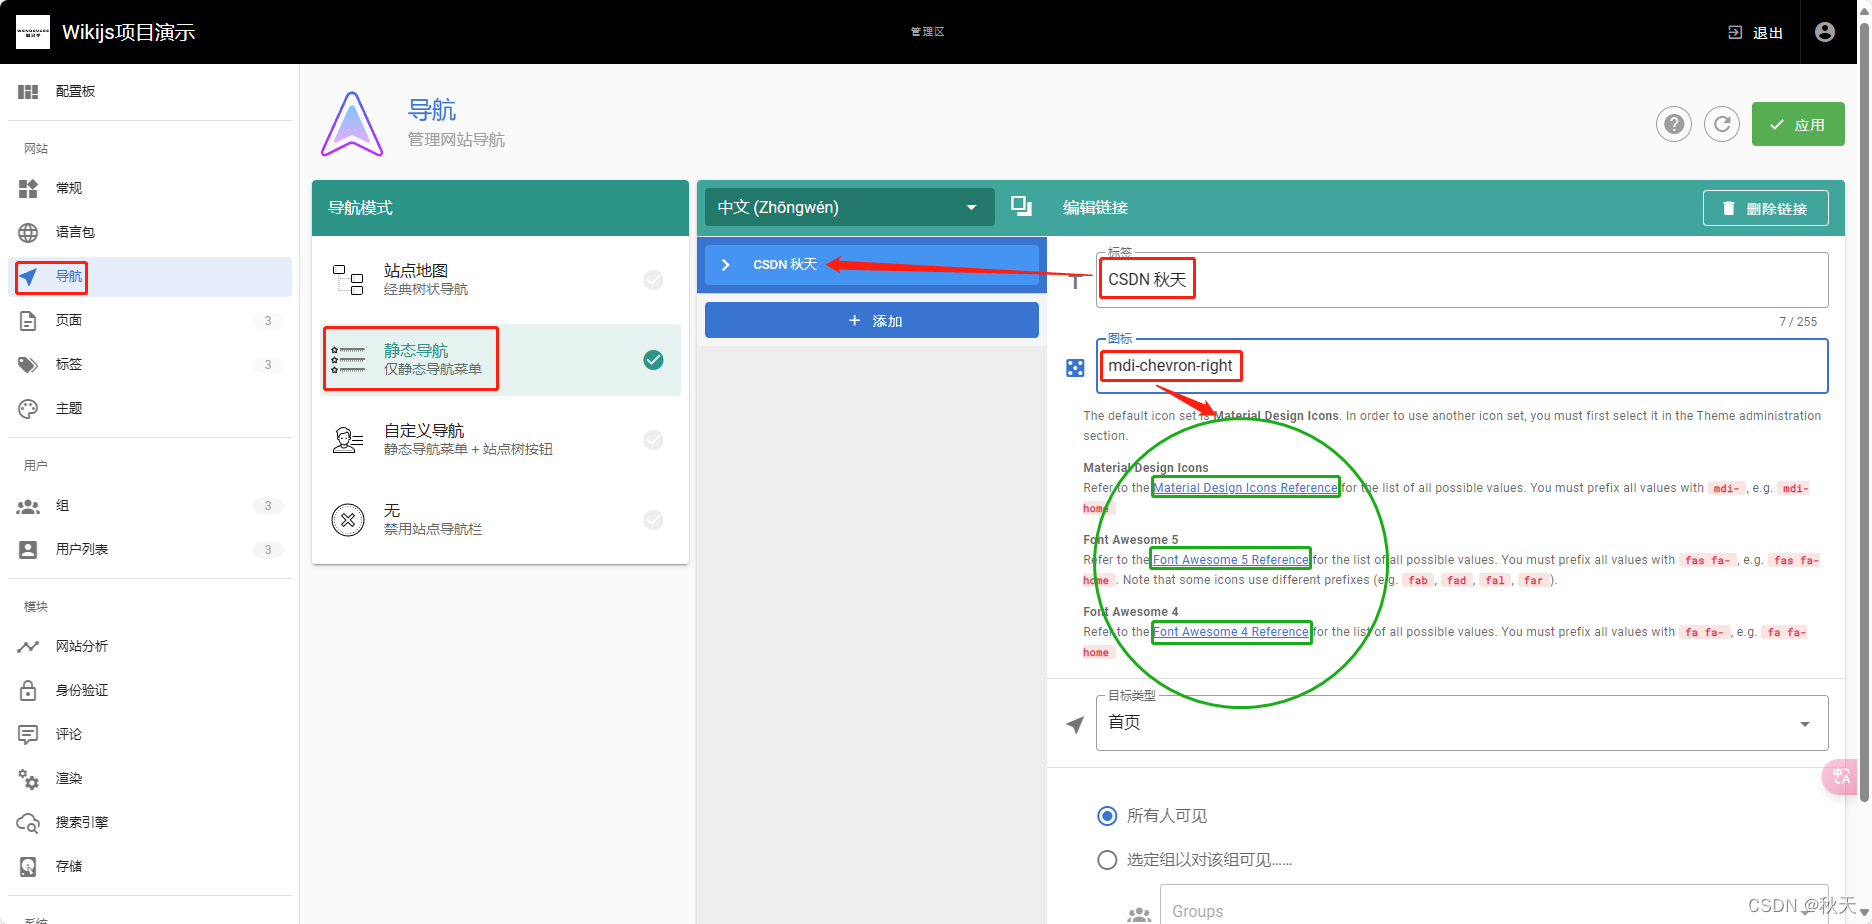
Task: Select 所有人可见 visibility option
Action: (x=1106, y=815)
